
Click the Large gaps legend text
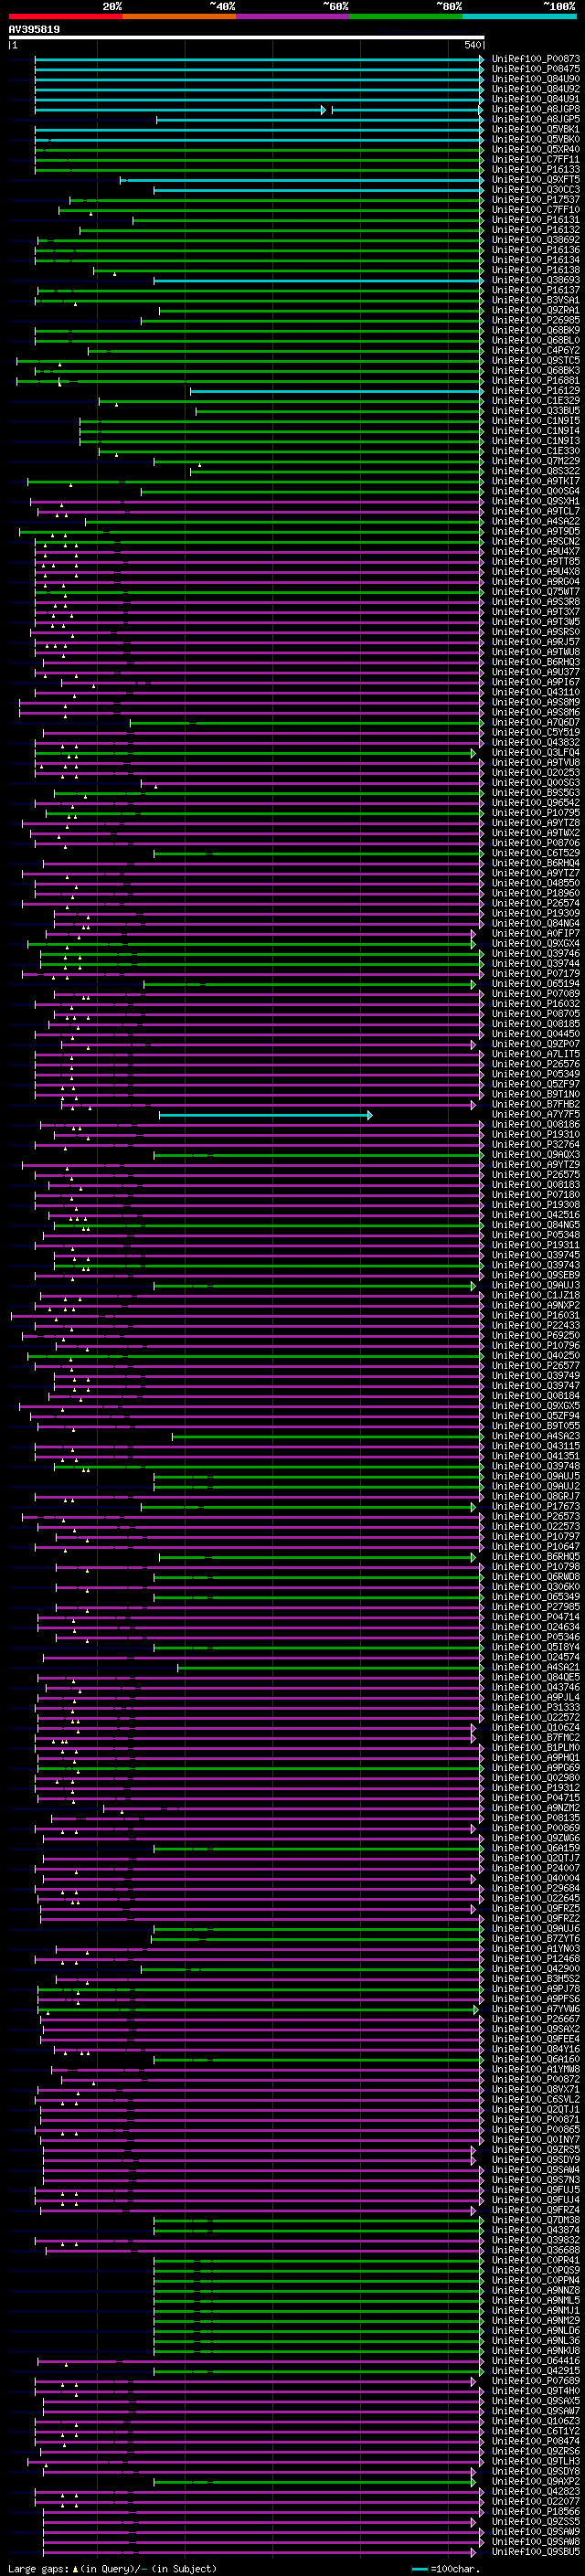click(x=112, y=2568)
